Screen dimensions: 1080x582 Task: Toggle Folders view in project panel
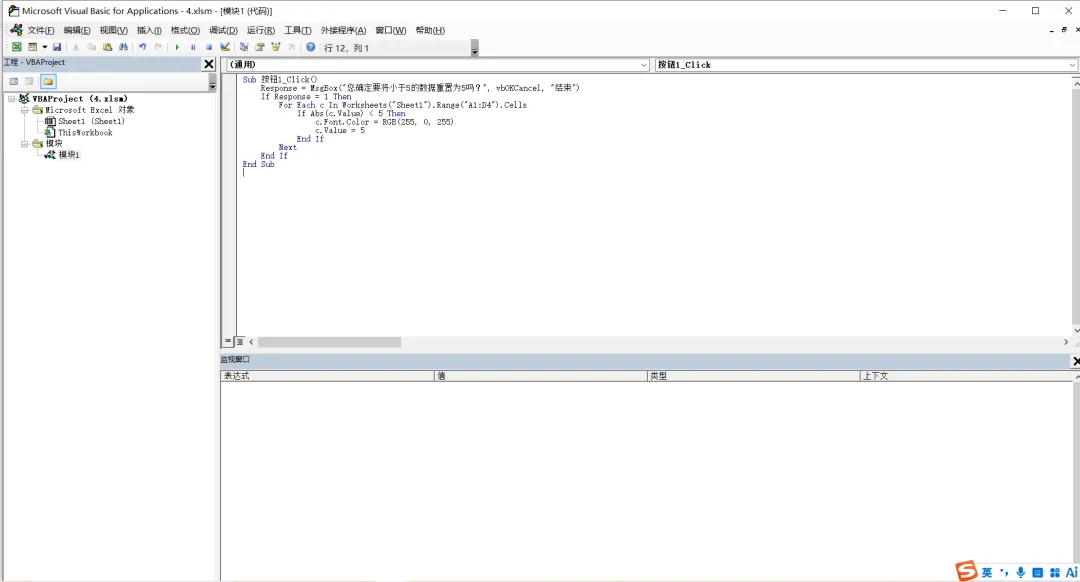point(48,81)
